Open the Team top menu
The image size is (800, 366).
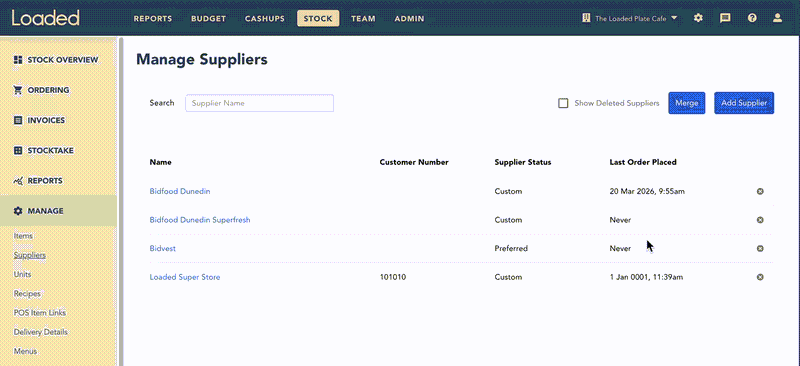click(363, 18)
